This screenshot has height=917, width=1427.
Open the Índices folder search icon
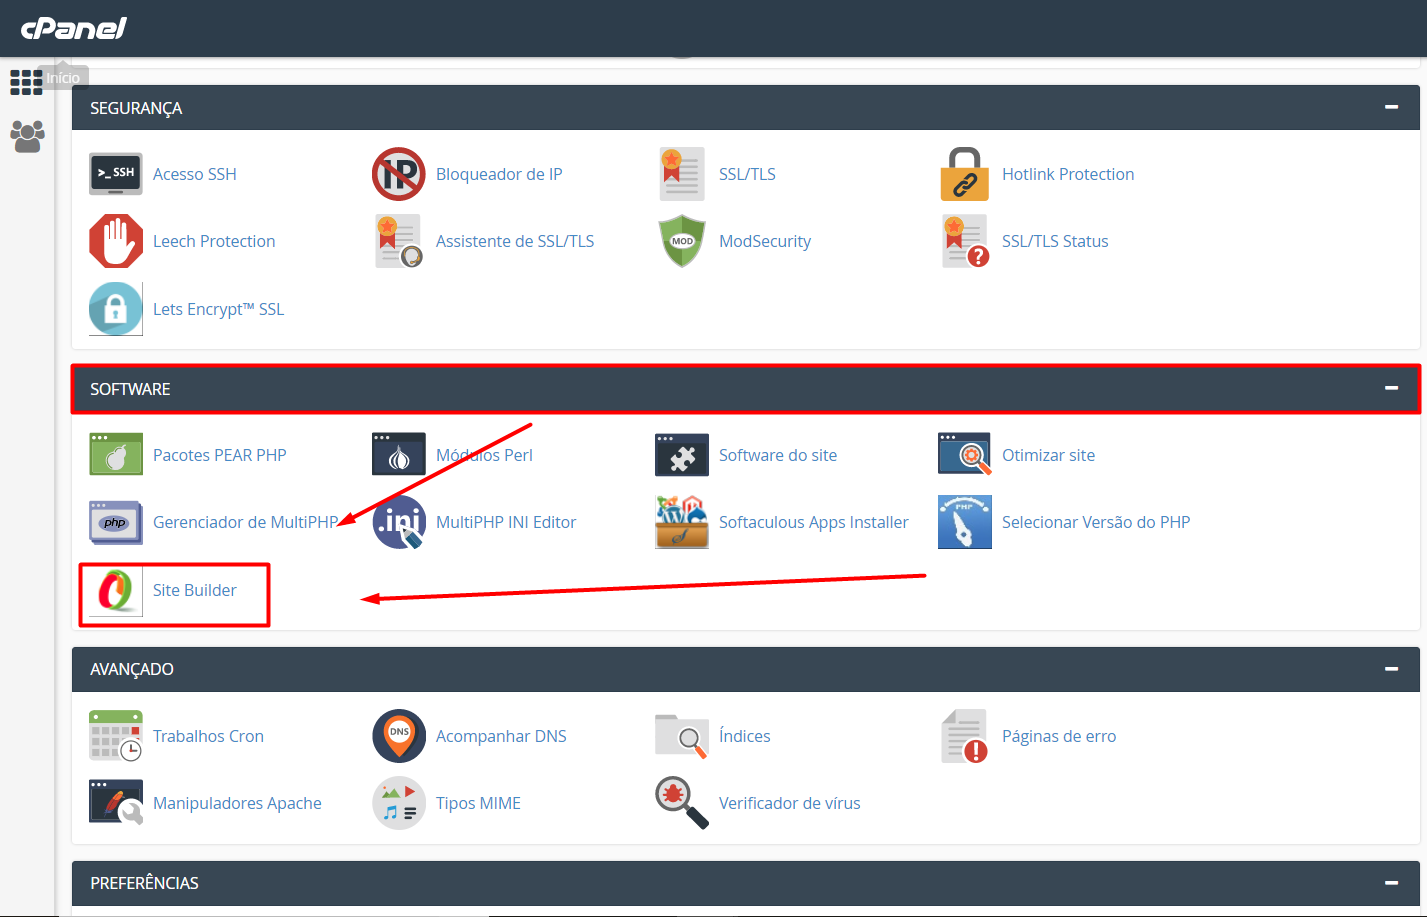click(682, 736)
